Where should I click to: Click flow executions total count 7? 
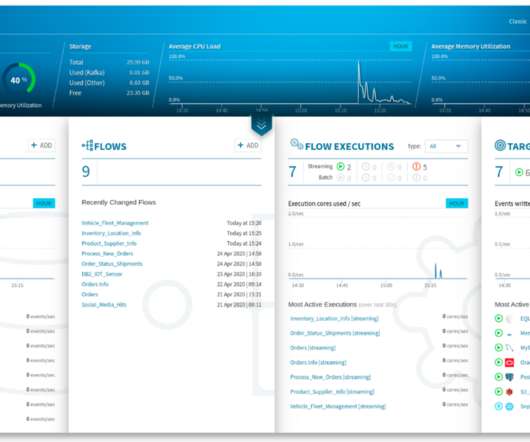point(292,172)
